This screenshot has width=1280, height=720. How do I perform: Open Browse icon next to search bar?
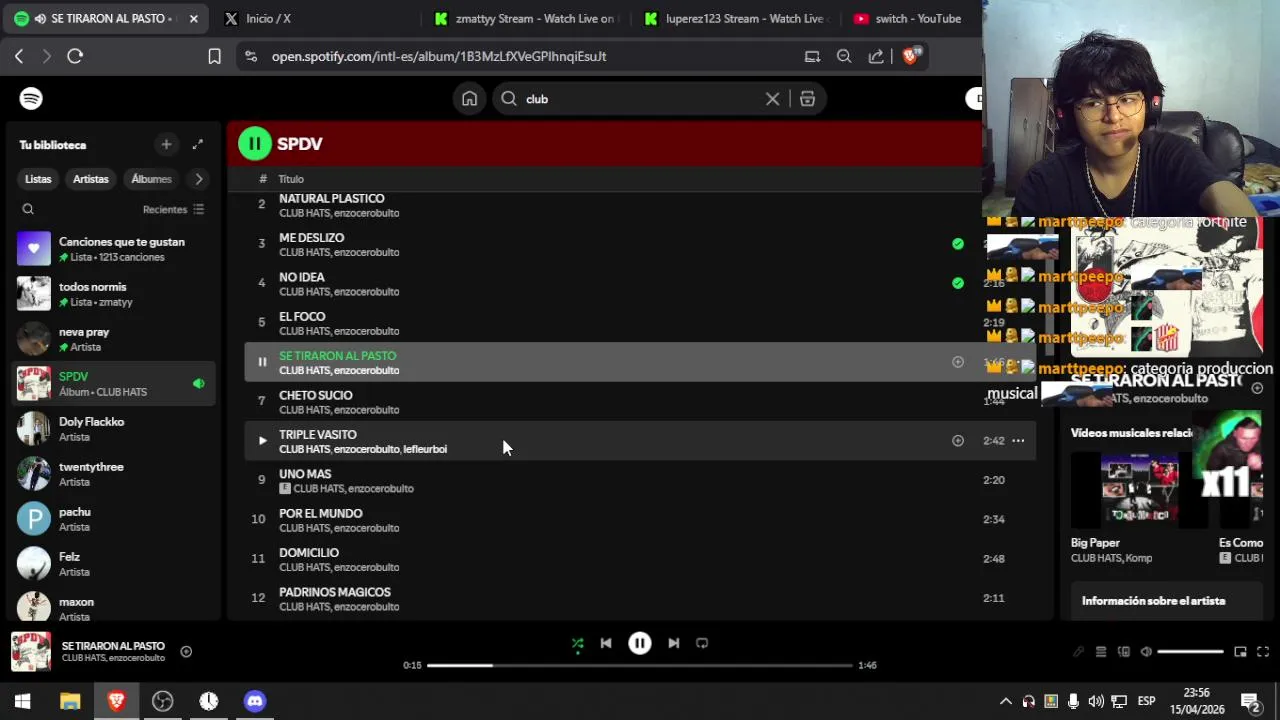point(807,99)
